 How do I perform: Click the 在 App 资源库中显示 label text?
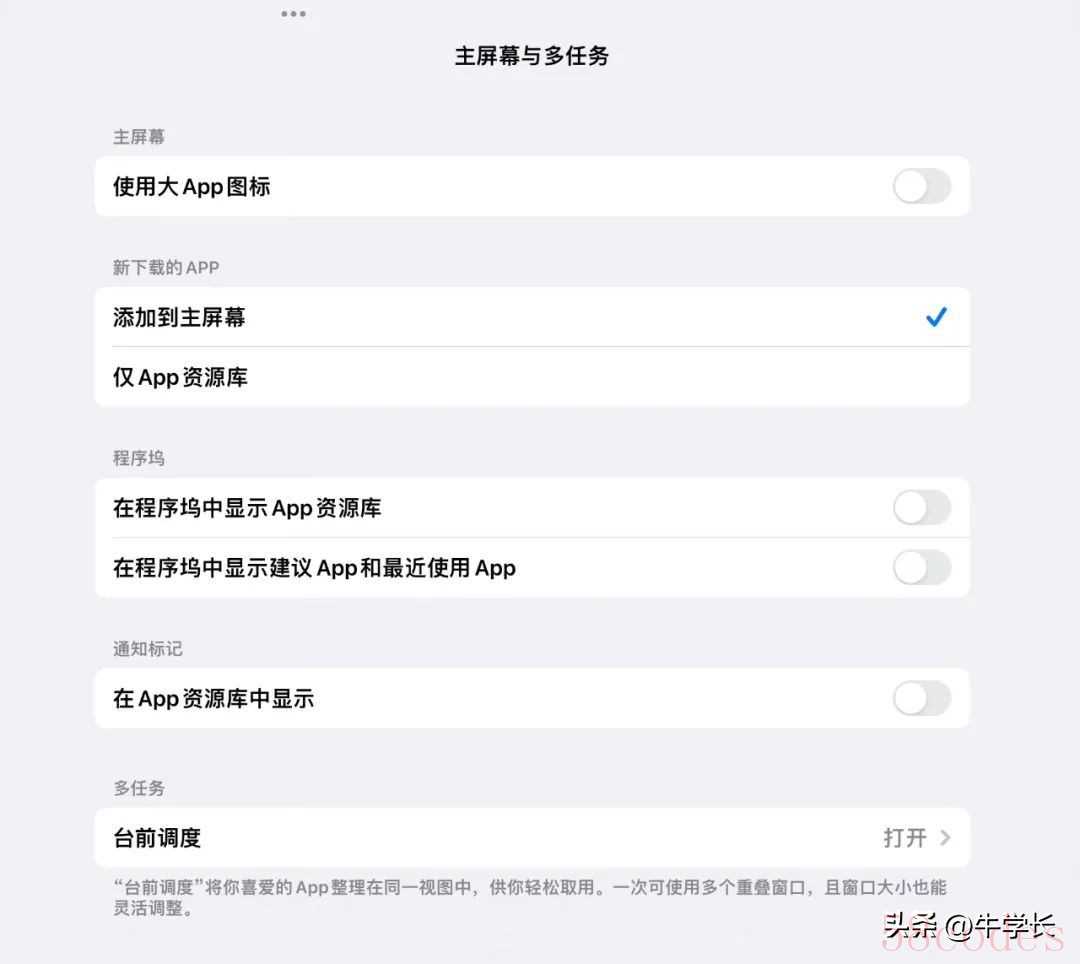tap(214, 699)
